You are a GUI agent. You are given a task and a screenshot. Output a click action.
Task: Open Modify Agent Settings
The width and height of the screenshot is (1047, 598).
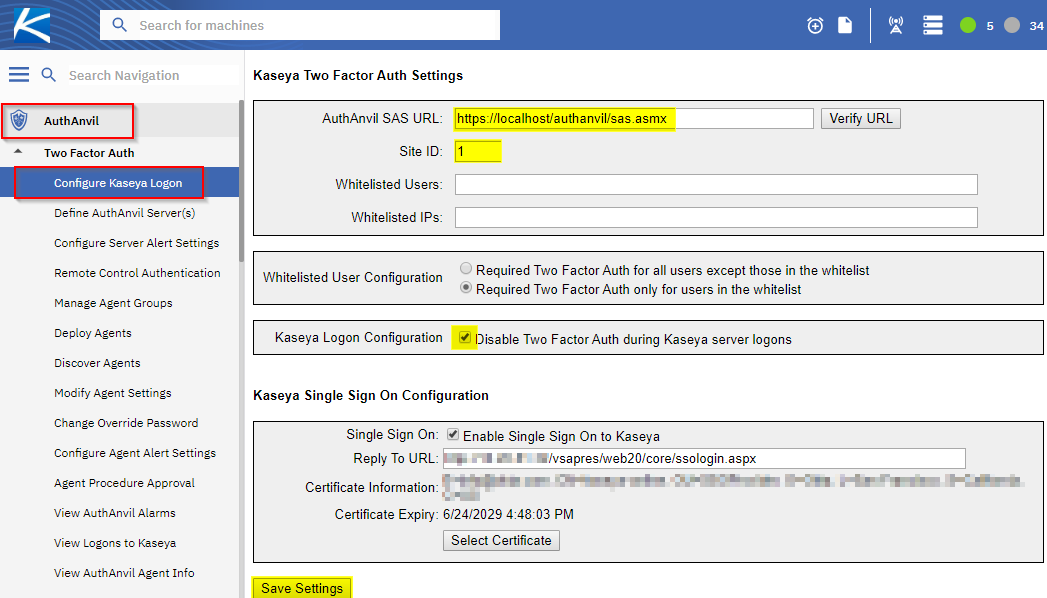[113, 393]
